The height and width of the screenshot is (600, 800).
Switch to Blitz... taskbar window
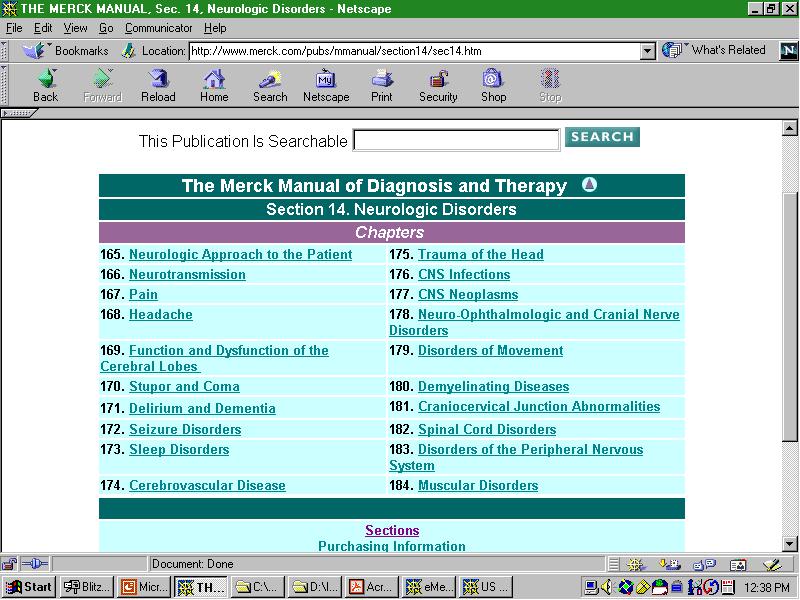[x=86, y=587]
